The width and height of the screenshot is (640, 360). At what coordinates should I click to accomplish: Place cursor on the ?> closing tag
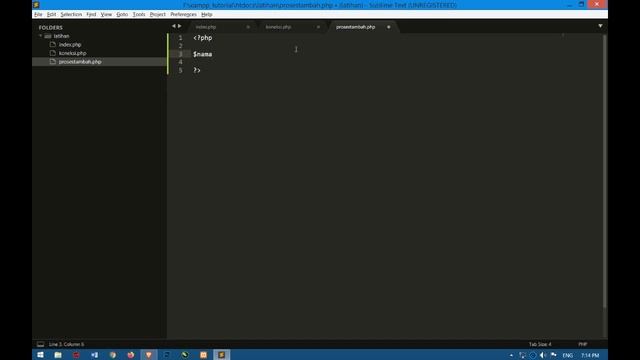(x=197, y=70)
